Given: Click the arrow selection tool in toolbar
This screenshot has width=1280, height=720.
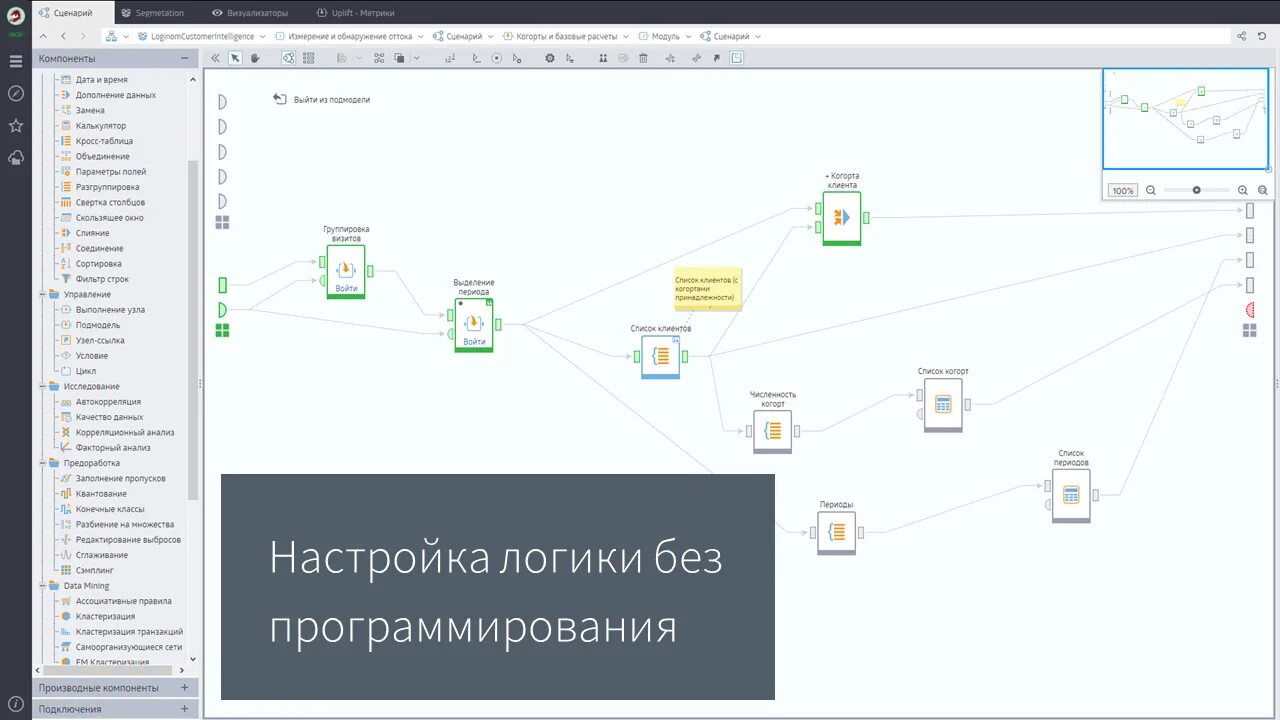Looking at the screenshot, I should click(234, 58).
